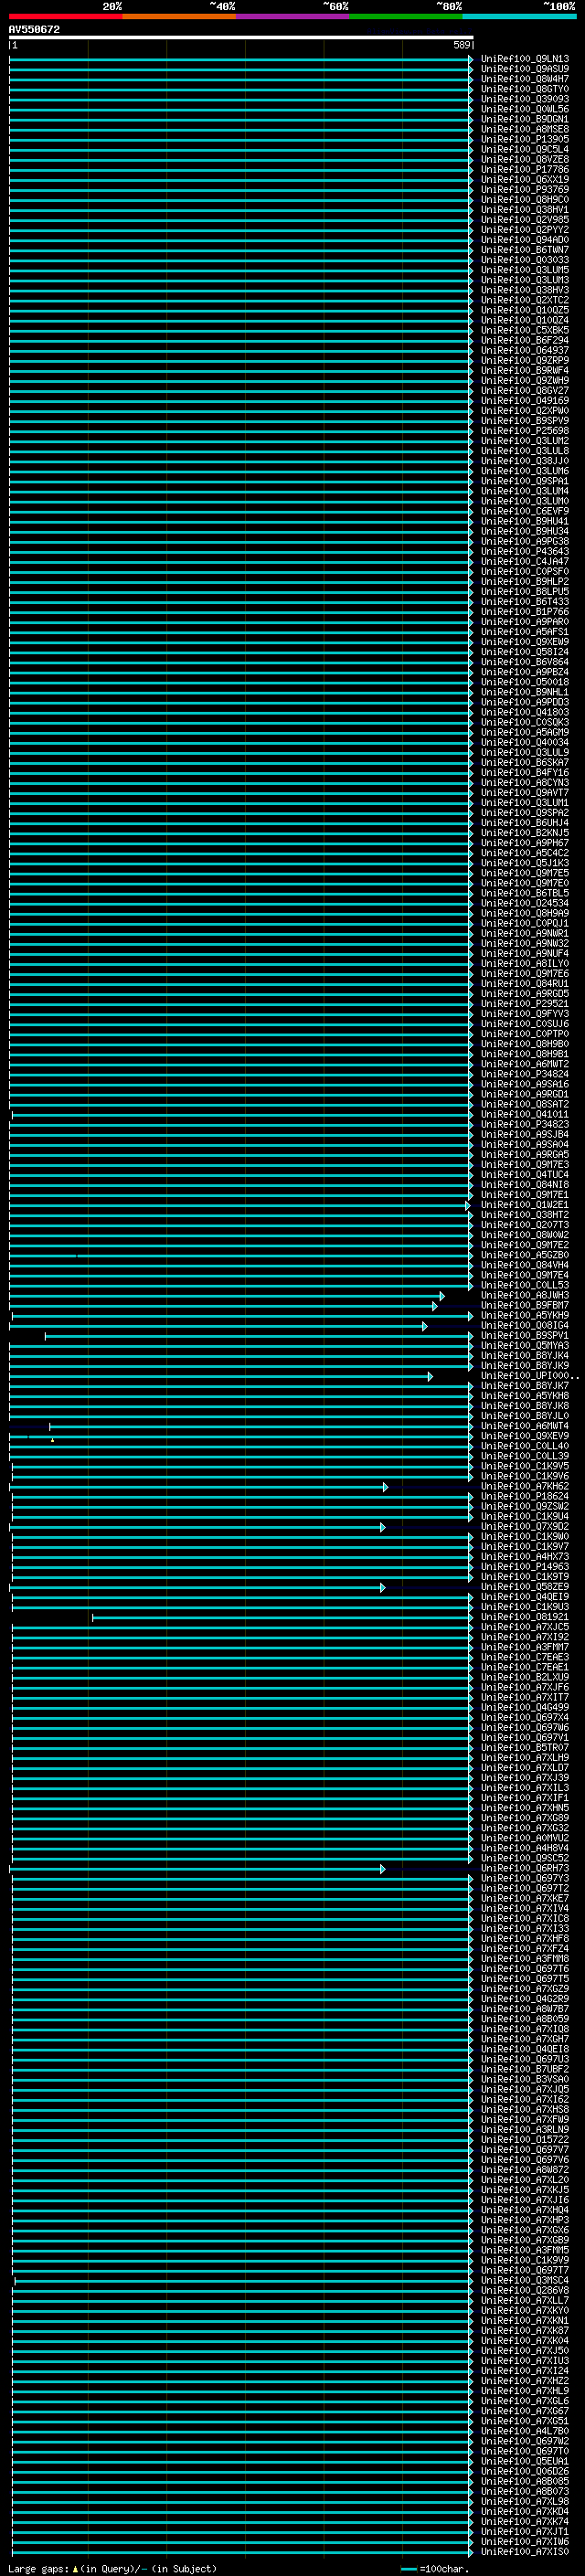Click hit label UniRef100_C5XBK5
The height and width of the screenshot is (2576, 585).
coord(525,330)
